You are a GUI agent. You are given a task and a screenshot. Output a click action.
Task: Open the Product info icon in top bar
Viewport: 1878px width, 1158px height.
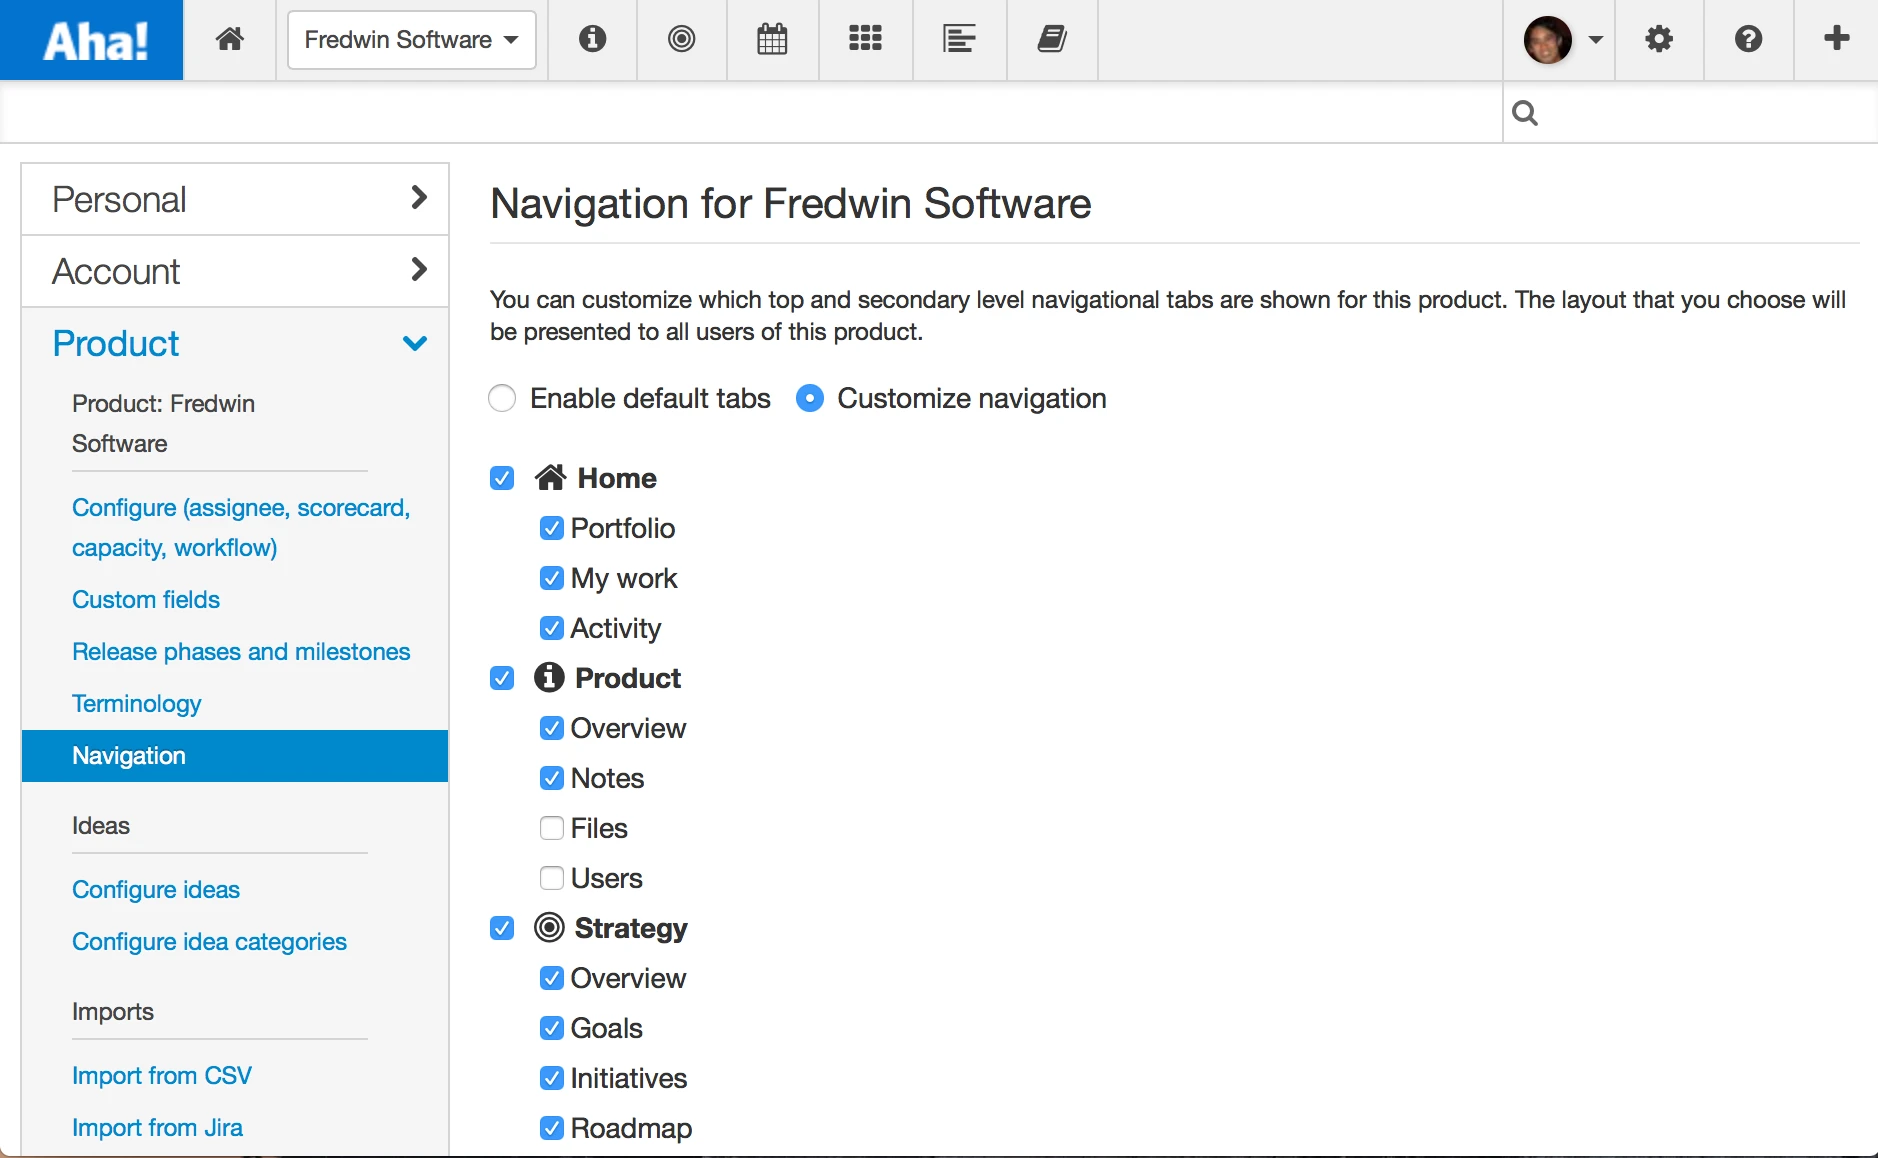(x=592, y=39)
